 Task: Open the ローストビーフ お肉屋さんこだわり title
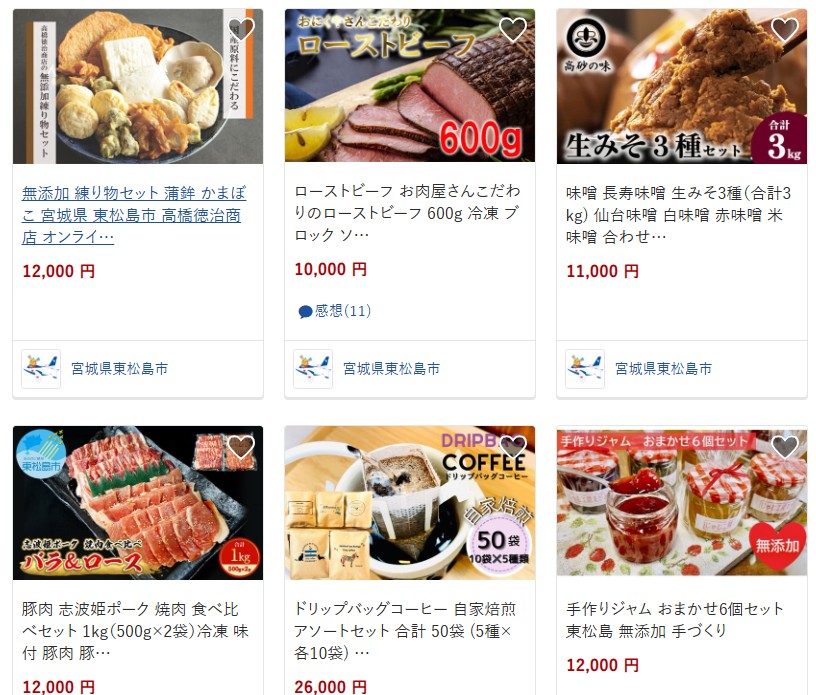[407, 213]
